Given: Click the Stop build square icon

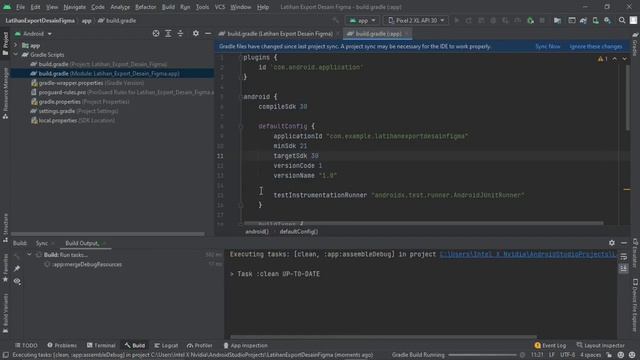Looking at the screenshot, I should [542, 20].
